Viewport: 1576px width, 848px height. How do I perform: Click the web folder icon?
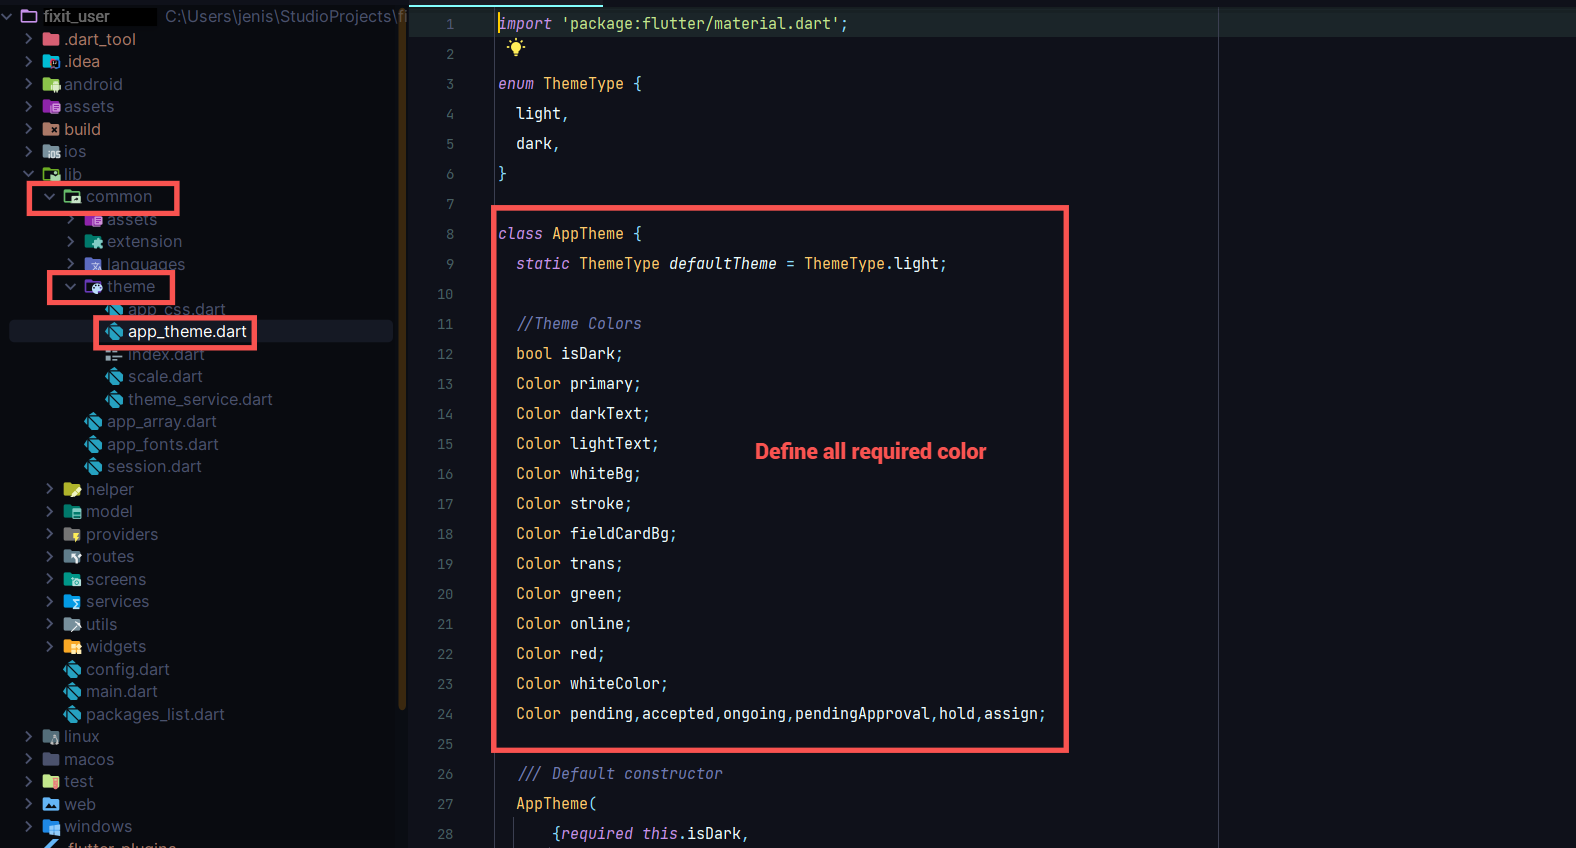[51, 805]
